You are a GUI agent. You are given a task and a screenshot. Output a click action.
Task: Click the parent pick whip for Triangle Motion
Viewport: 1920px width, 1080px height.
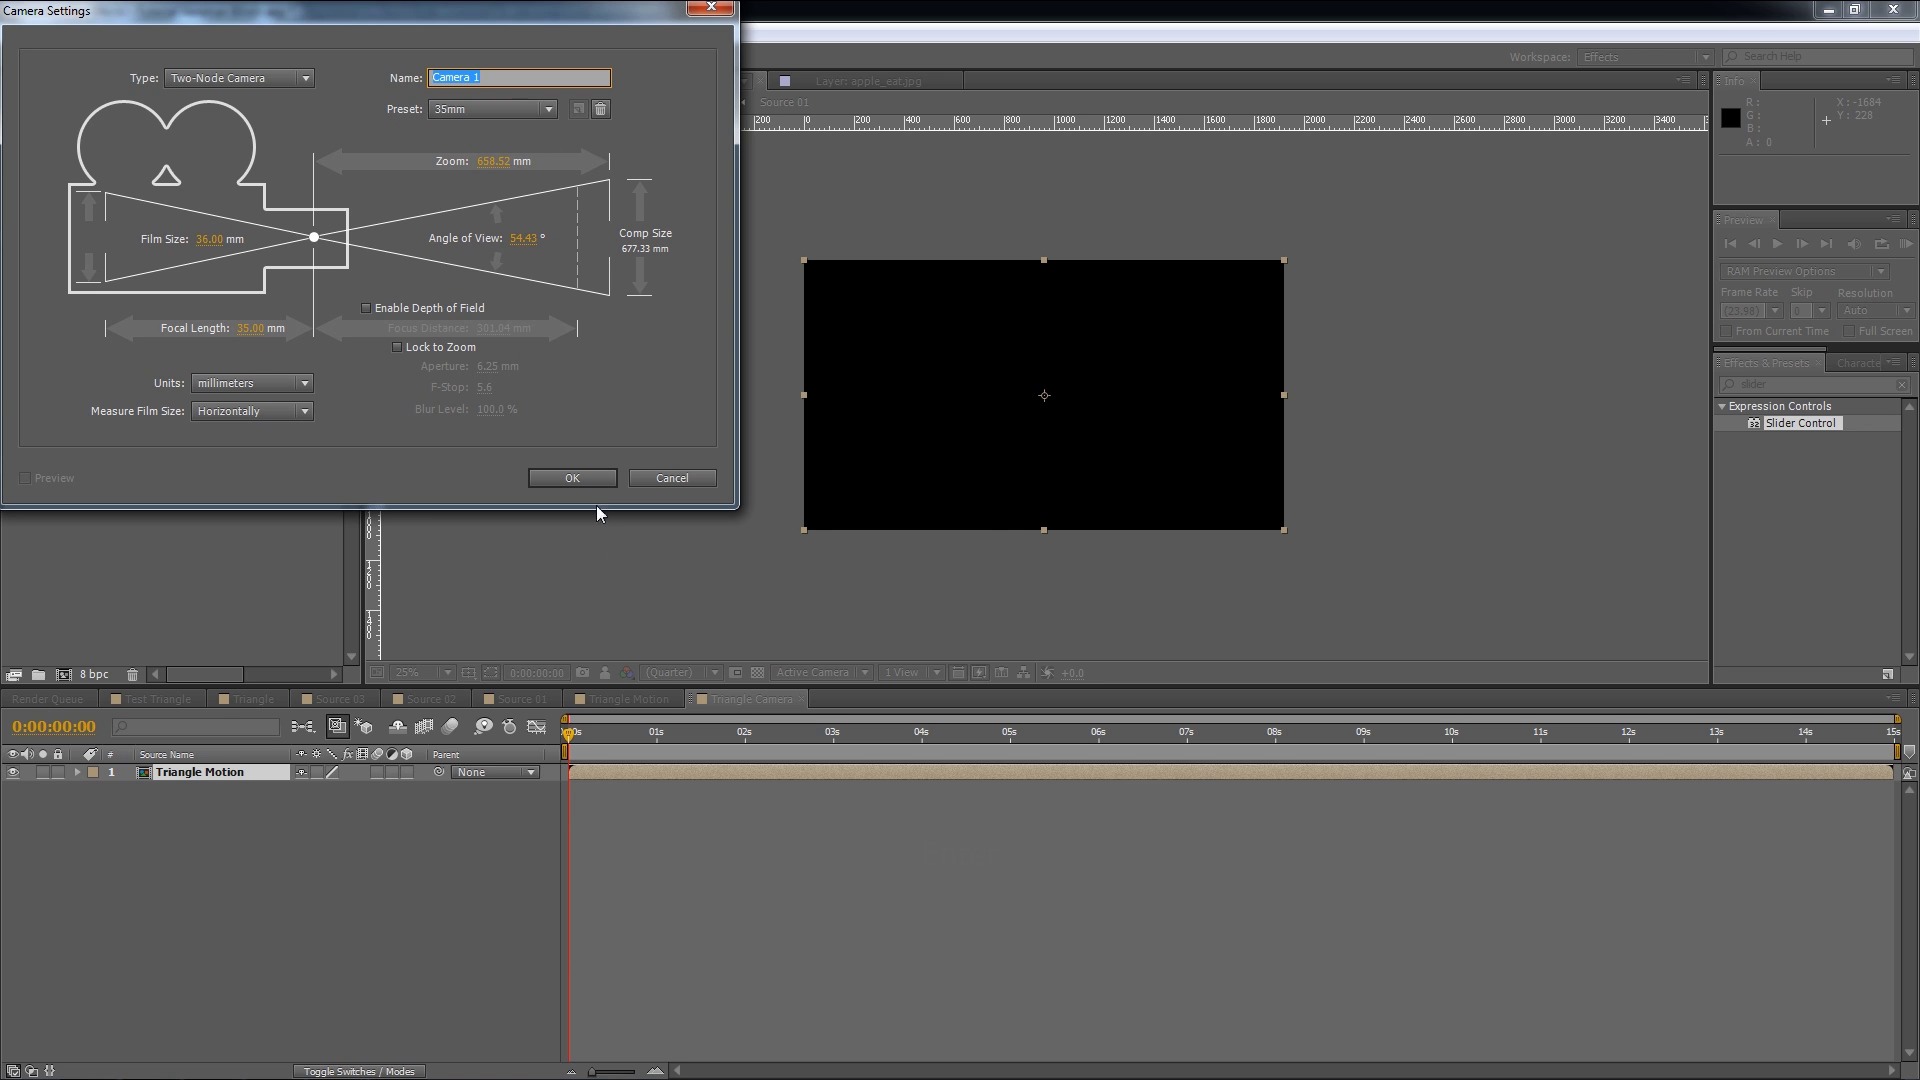(x=439, y=772)
